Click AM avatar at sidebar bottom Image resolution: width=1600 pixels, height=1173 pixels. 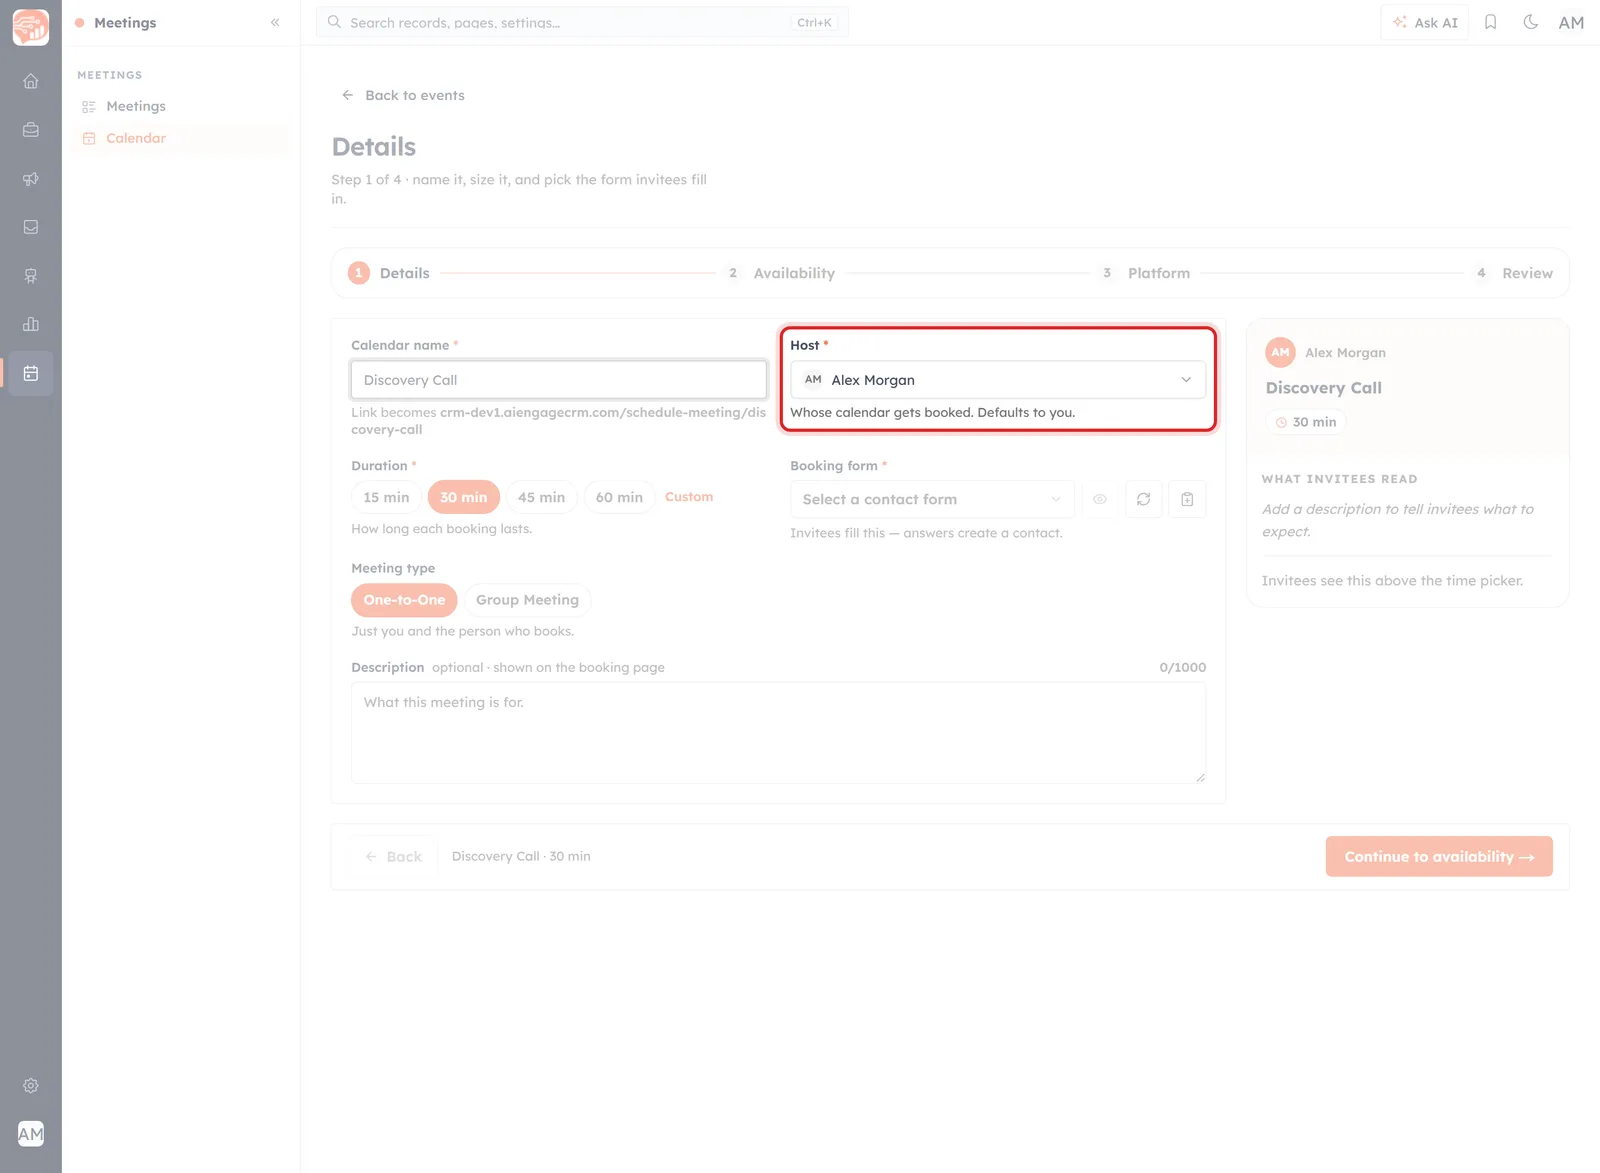(x=31, y=1134)
